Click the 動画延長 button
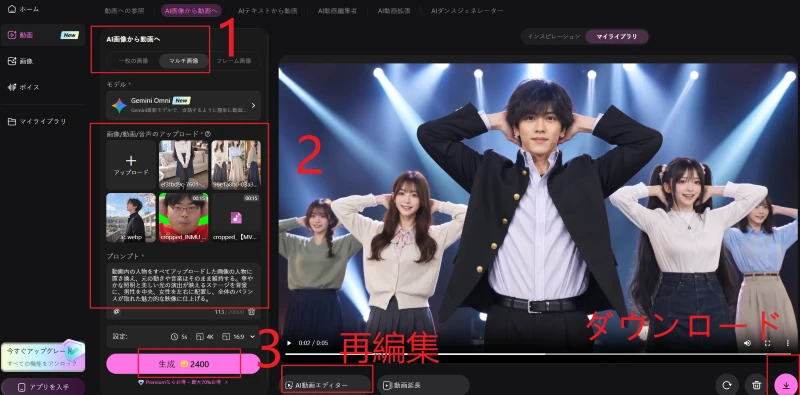Screen dimensions: 800x395 [x=423, y=385]
